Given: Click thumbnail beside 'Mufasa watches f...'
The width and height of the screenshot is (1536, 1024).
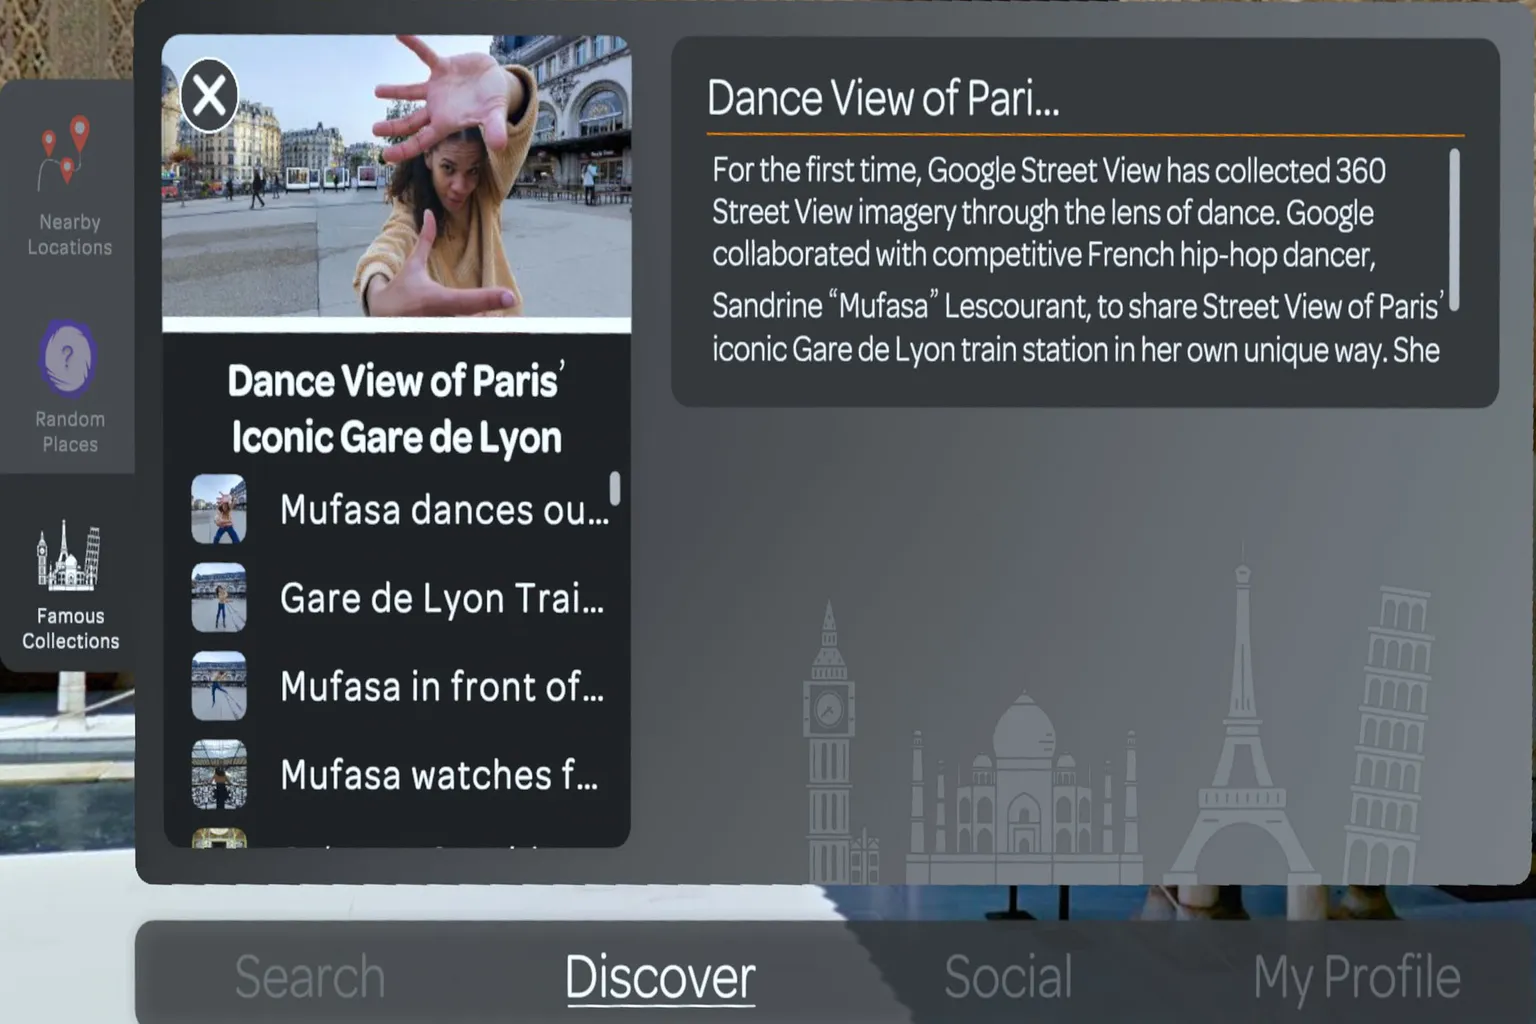Looking at the screenshot, I should 219,774.
